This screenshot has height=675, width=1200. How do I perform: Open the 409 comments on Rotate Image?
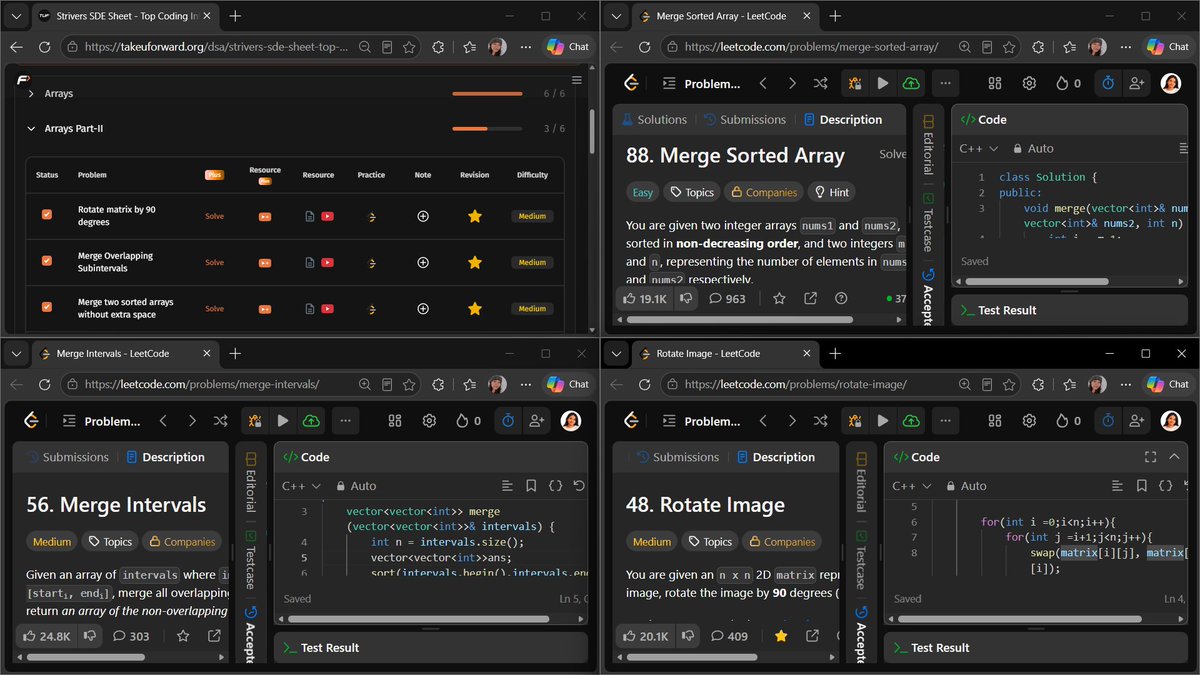point(729,635)
